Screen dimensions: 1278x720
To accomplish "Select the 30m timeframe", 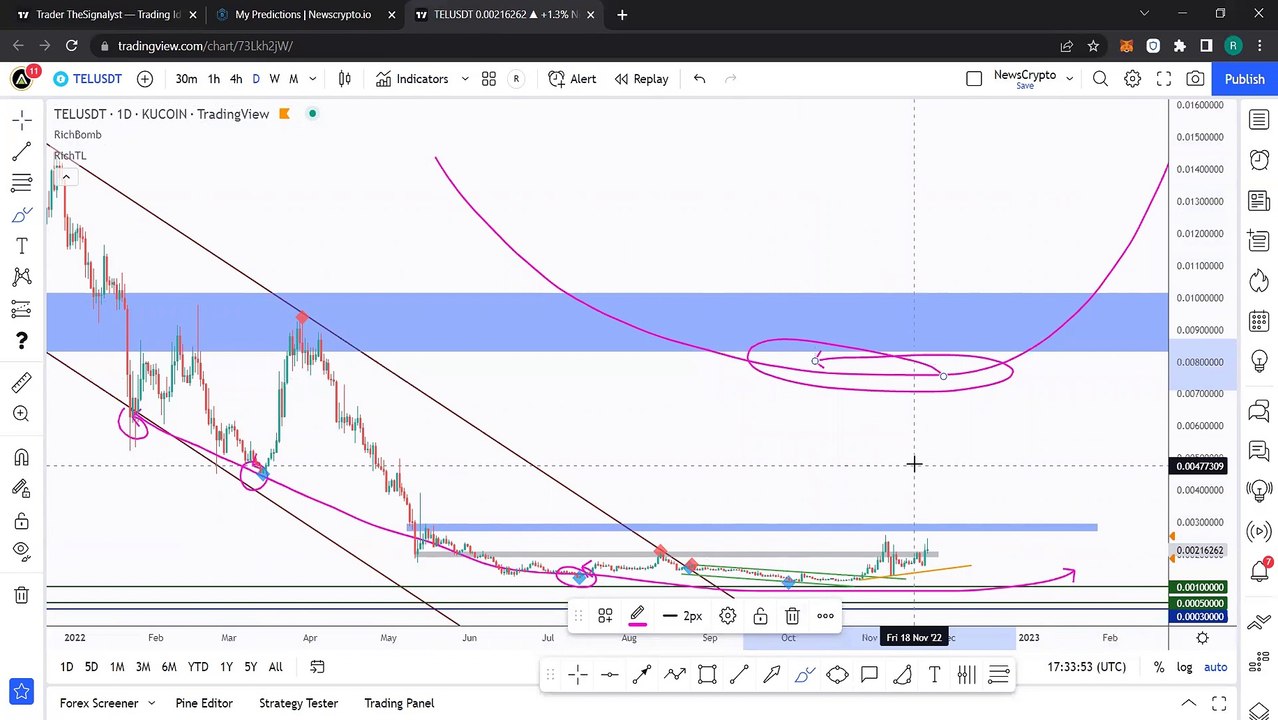I will [x=186, y=79].
